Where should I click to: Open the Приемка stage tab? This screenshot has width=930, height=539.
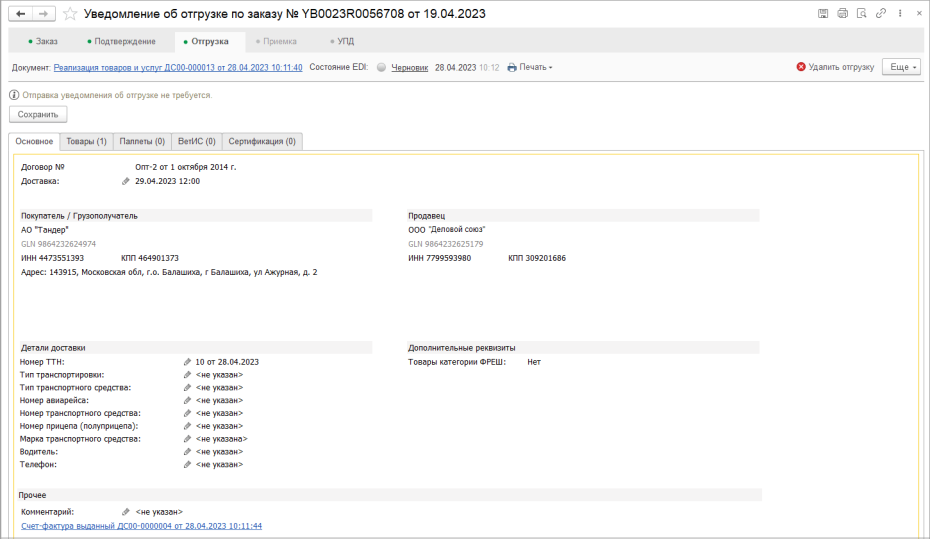tap(276, 42)
